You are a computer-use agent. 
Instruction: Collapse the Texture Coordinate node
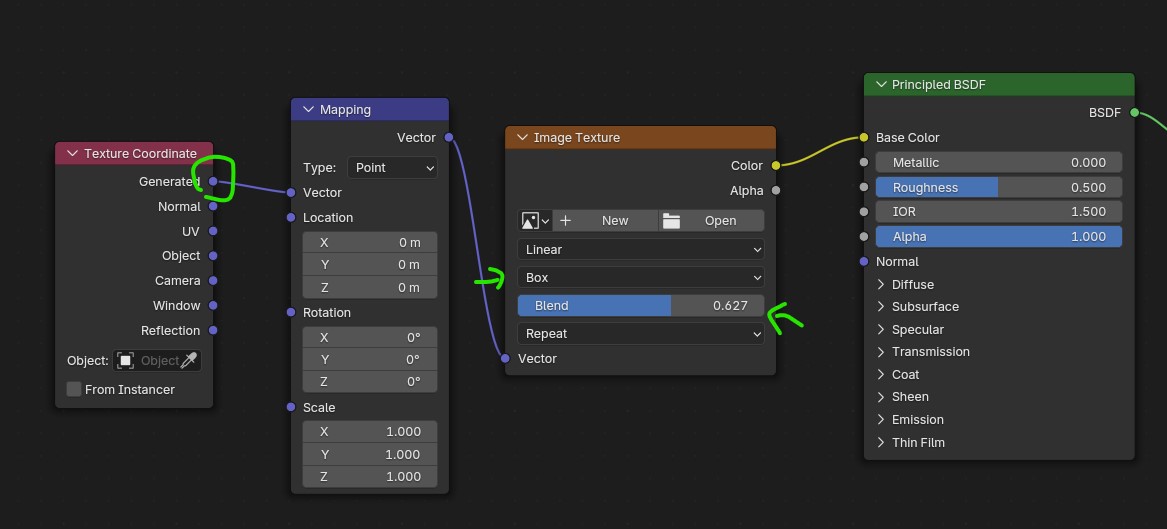pos(72,153)
